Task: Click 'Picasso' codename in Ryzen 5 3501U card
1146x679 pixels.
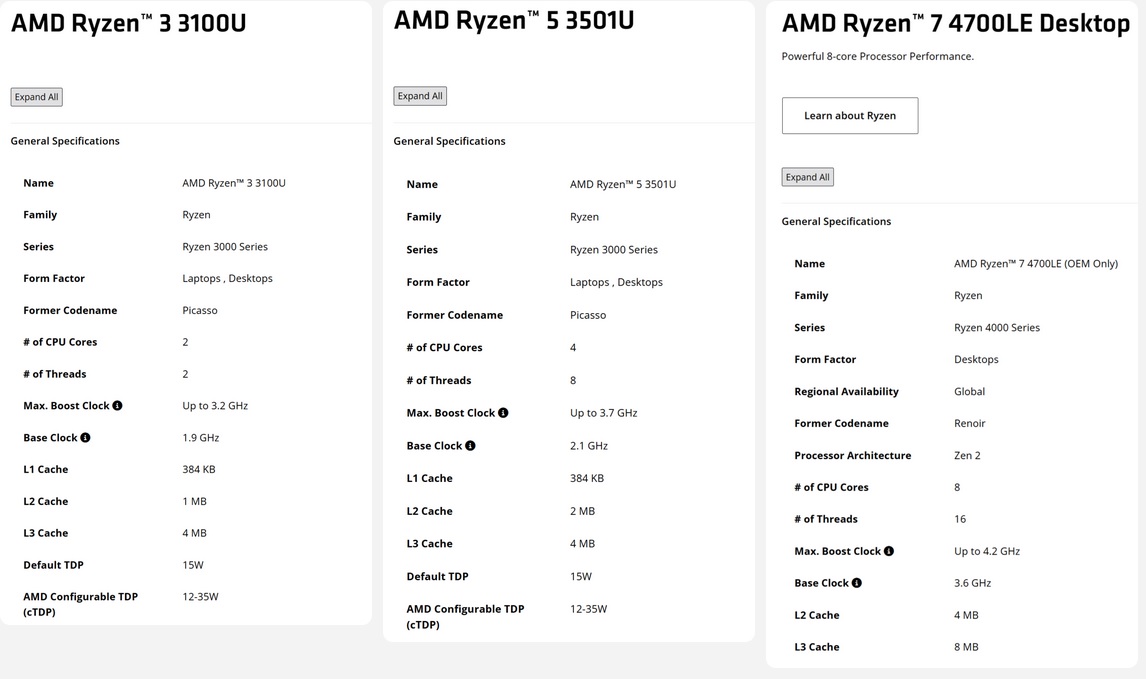Action: tap(588, 315)
